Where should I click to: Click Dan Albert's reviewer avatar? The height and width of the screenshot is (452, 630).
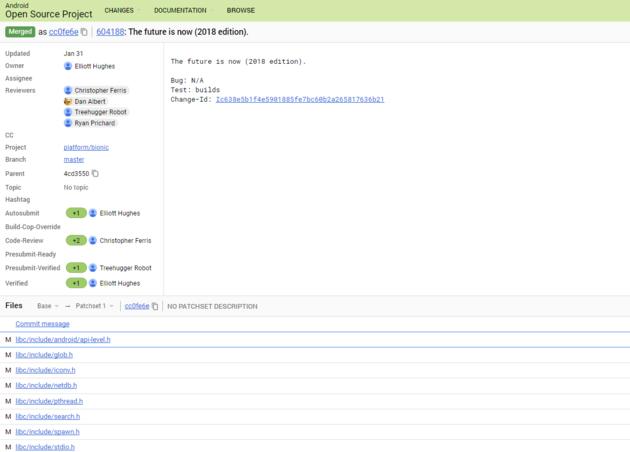tap(68, 101)
